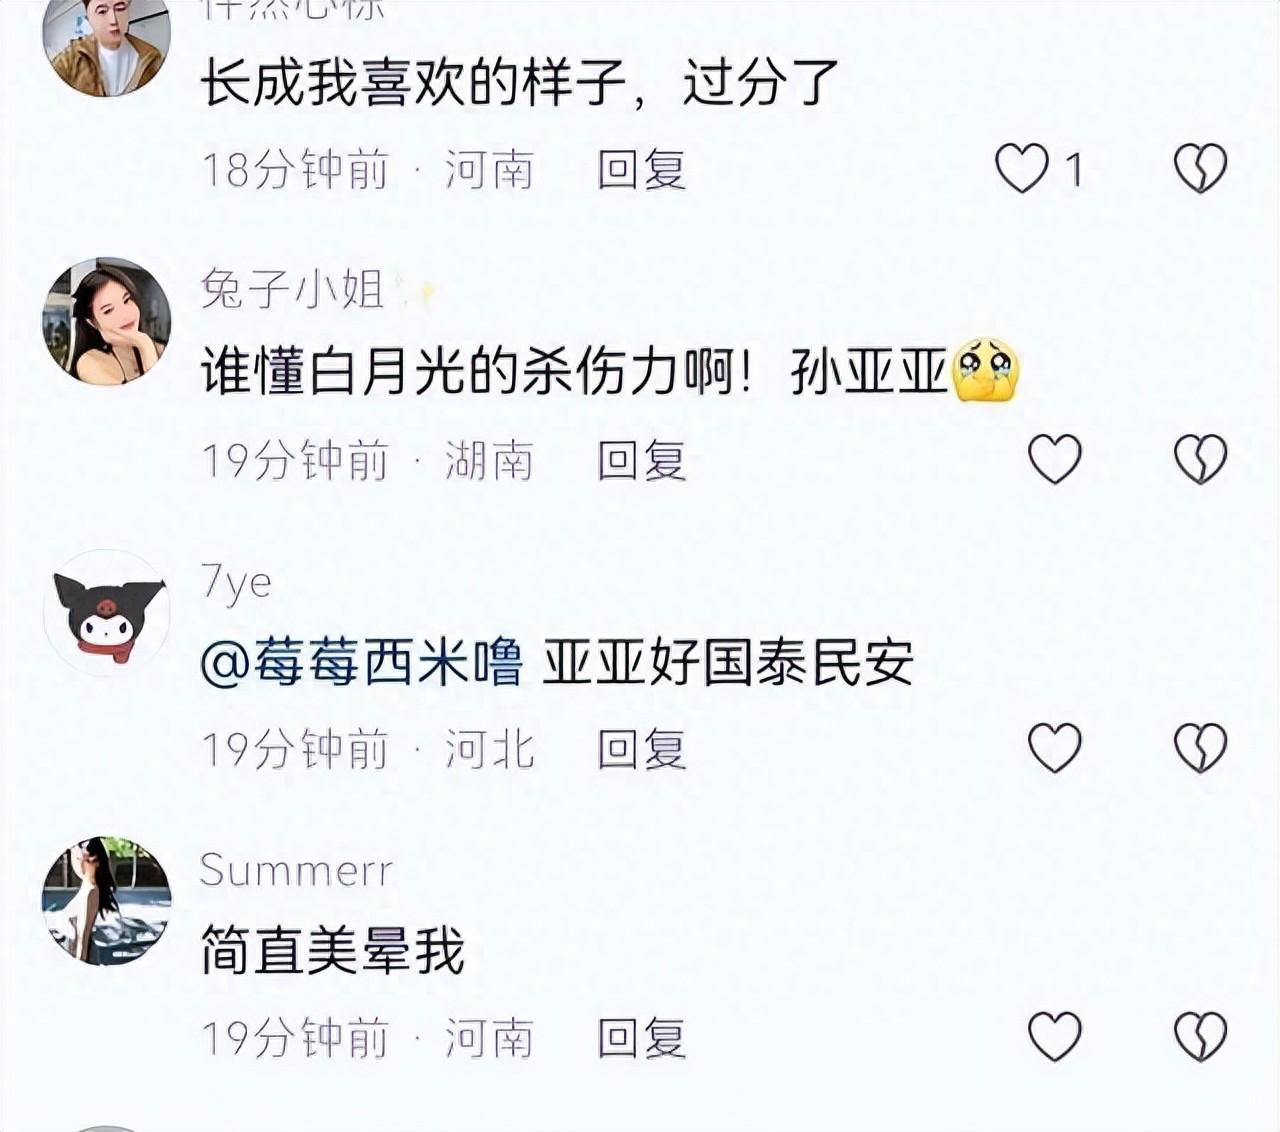View 兔子小姐's avatar photo
Screen dimensions: 1280x1132
[x=106, y=321]
